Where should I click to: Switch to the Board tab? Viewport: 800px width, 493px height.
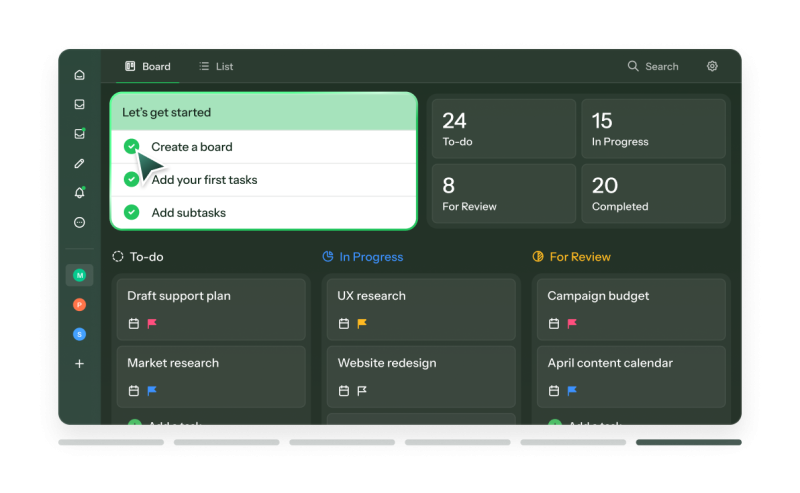click(x=147, y=66)
